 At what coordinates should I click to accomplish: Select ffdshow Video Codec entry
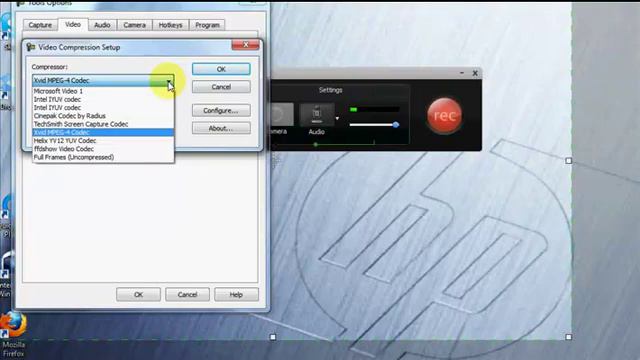tap(103, 149)
